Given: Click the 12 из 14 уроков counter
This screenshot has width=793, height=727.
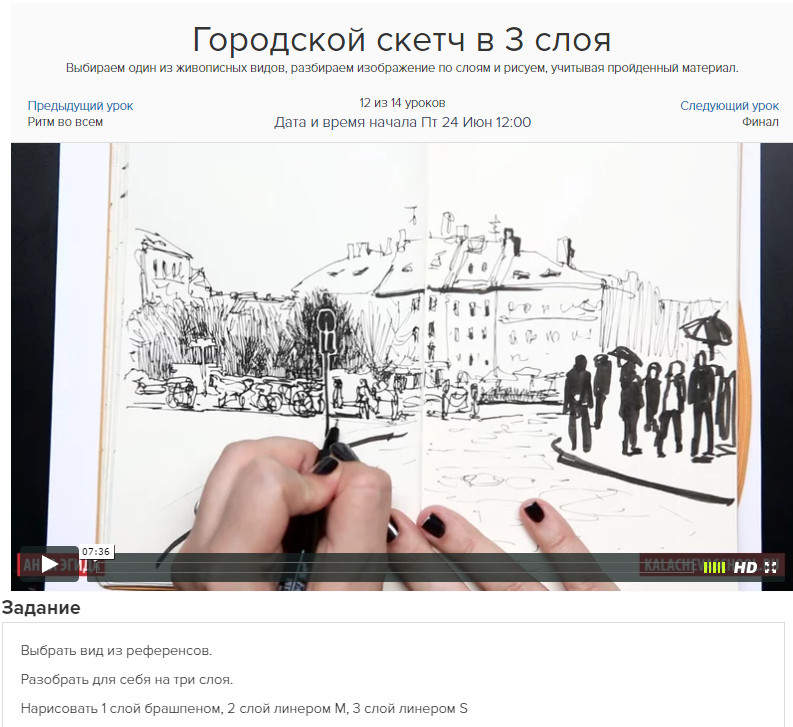Looking at the screenshot, I should (402, 103).
